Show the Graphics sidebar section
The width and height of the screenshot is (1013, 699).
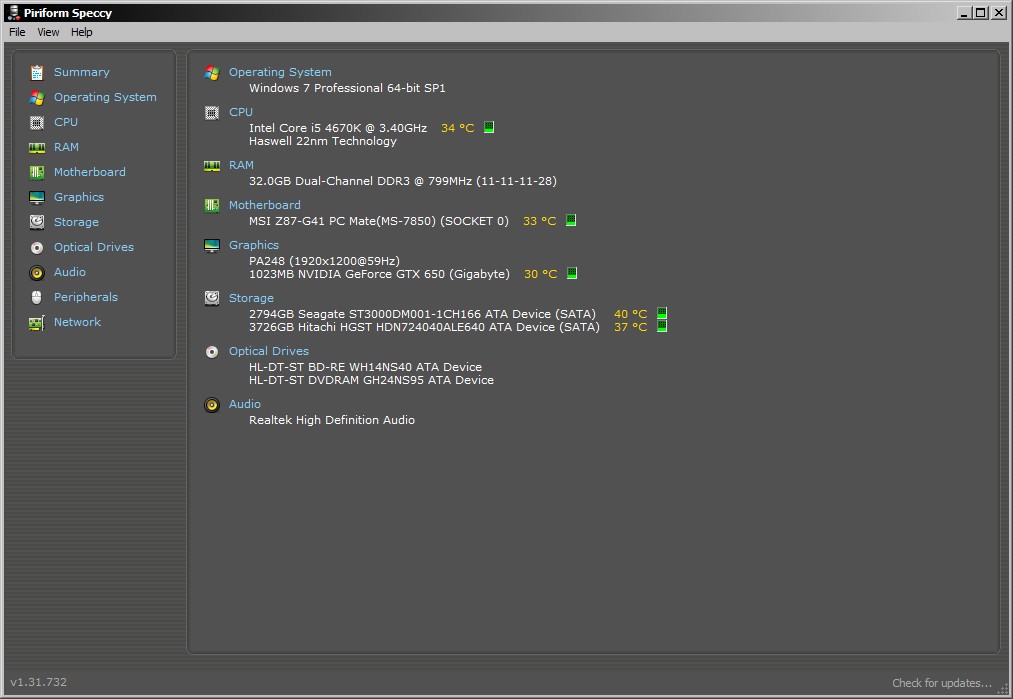(79, 197)
